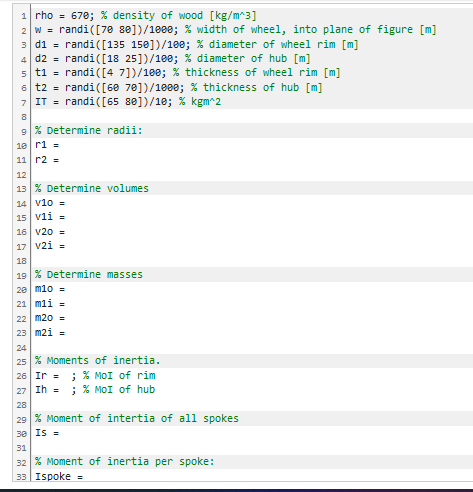The height and width of the screenshot is (492, 473).
Task: Click line number 12 in gutter
Action: pos(22,175)
